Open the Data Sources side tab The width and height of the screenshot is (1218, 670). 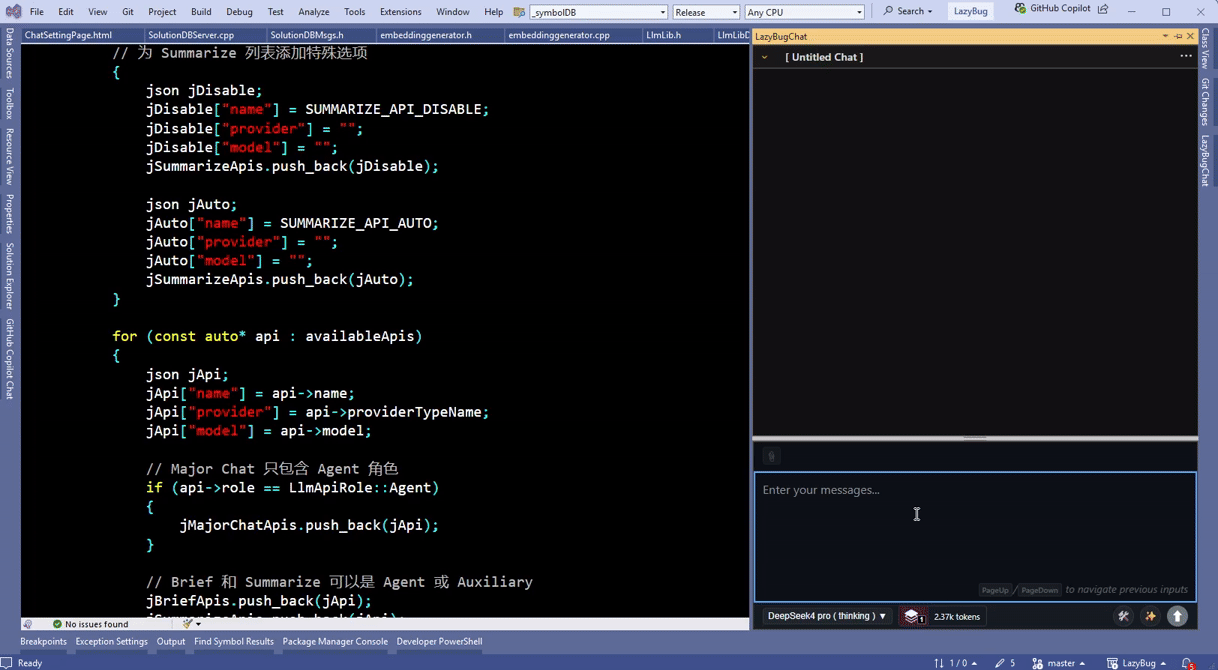pos(9,54)
